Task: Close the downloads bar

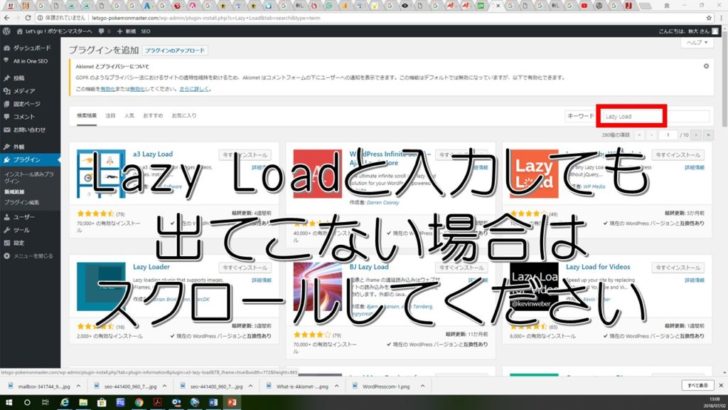Action: click(x=721, y=385)
